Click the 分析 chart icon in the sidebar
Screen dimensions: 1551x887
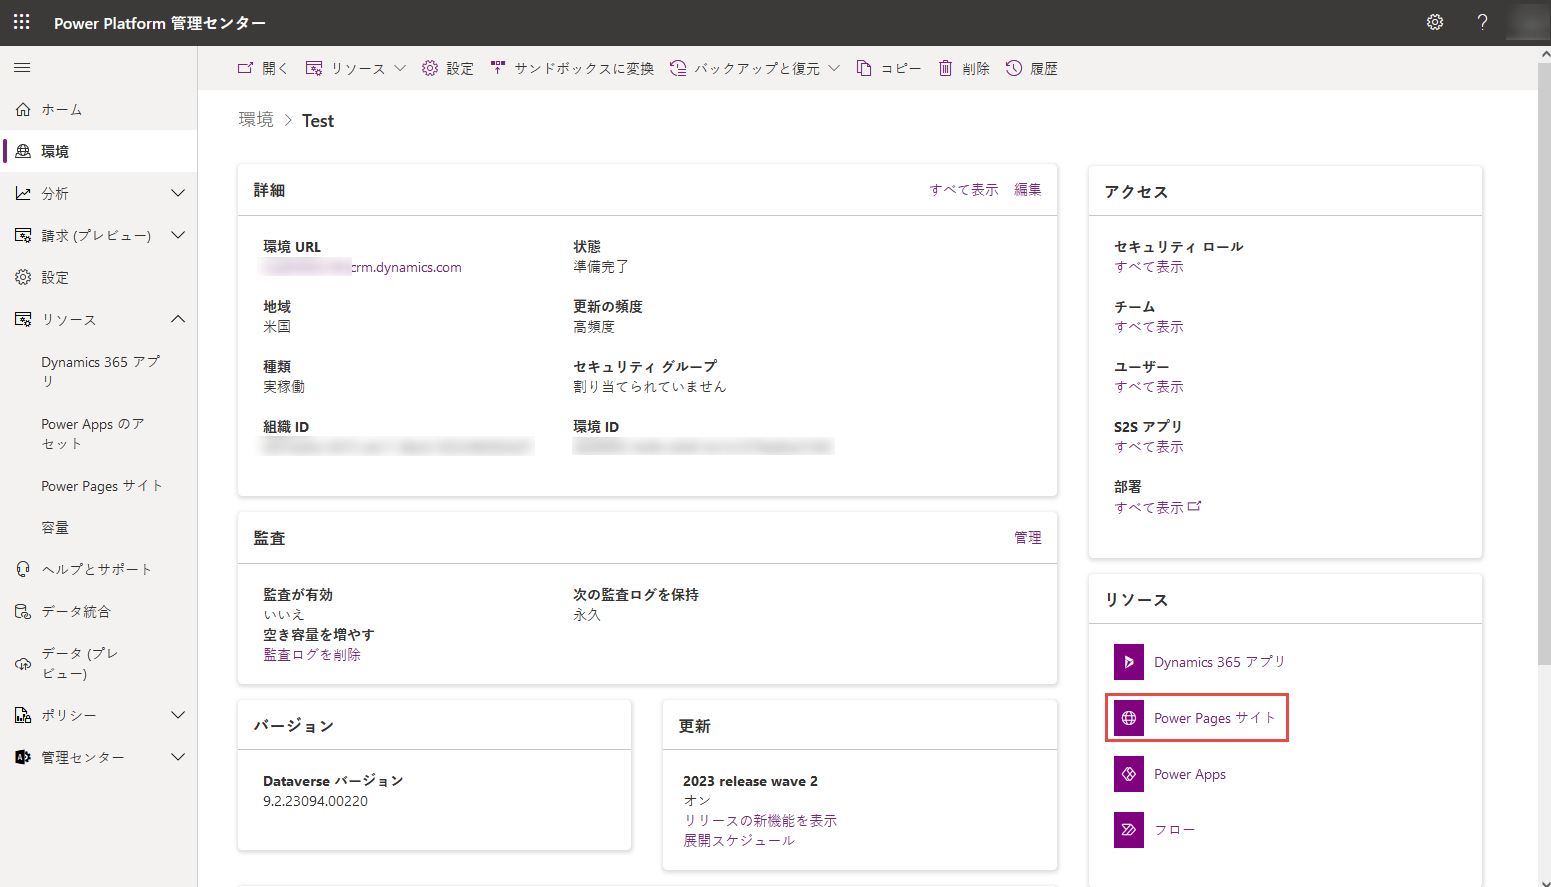[23, 194]
